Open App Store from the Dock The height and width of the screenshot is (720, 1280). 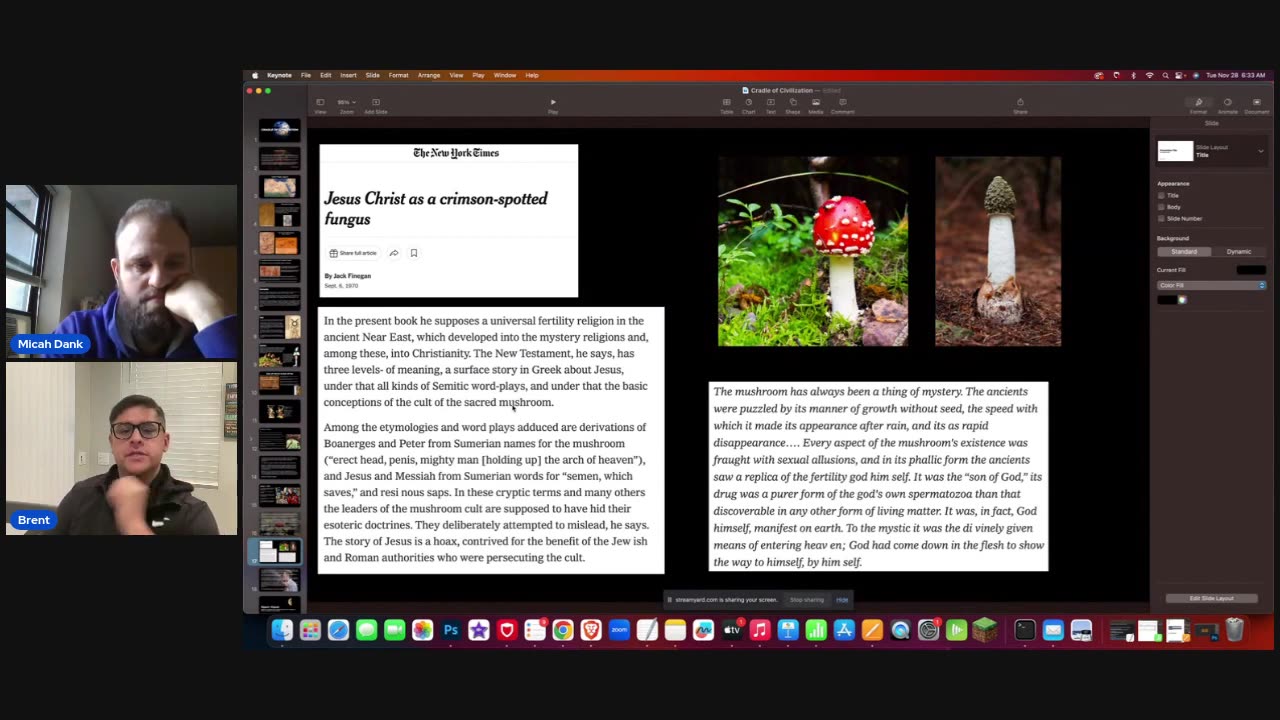click(x=844, y=630)
